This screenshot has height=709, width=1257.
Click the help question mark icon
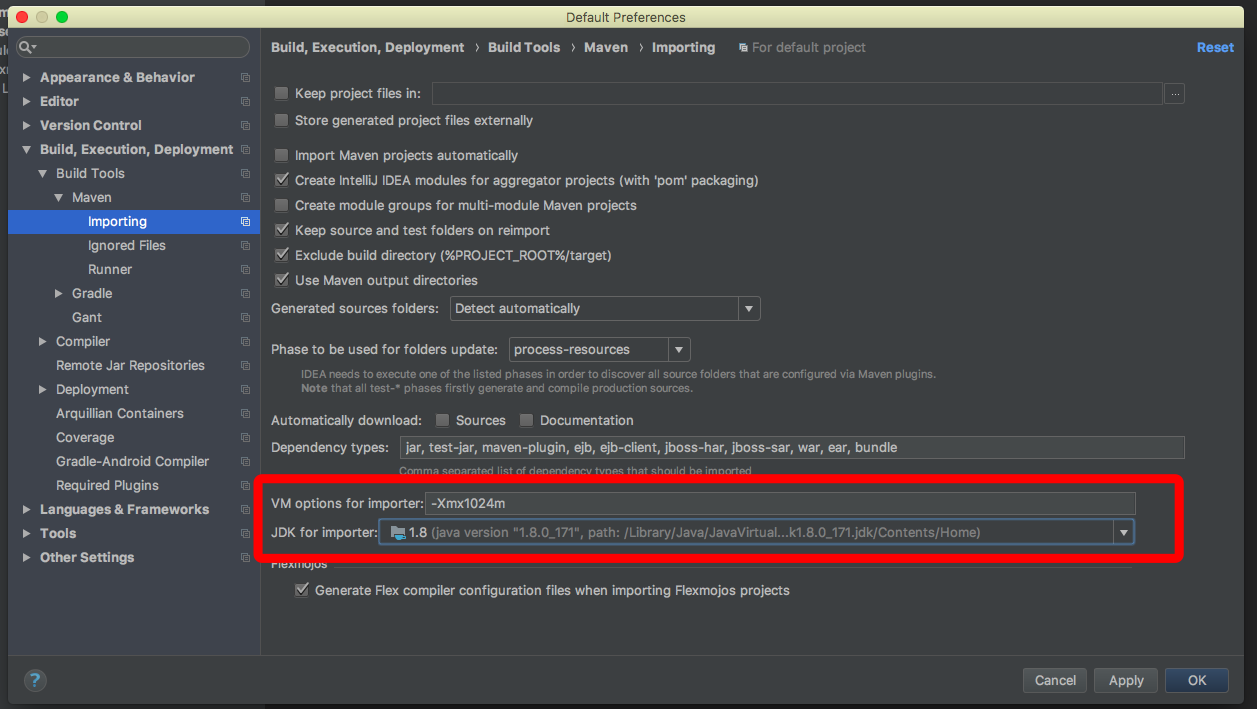[35, 681]
